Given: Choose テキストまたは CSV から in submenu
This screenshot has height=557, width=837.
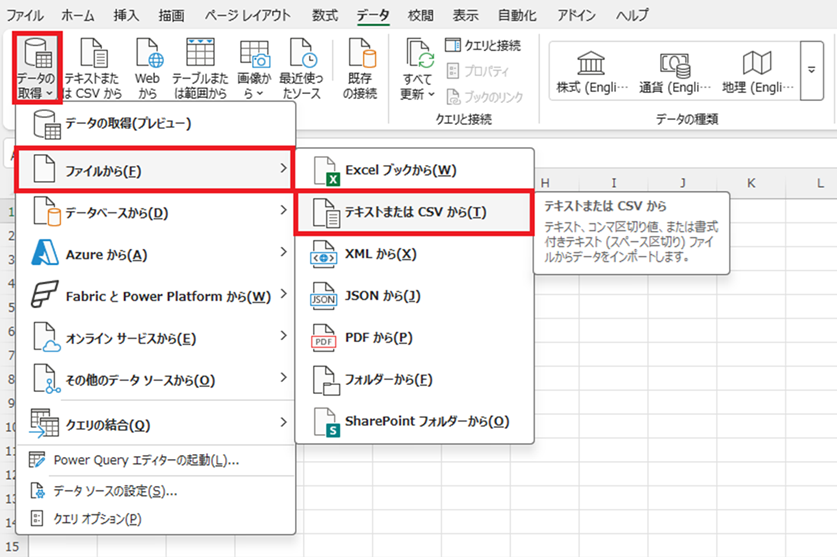Looking at the screenshot, I should click(414, 213).
